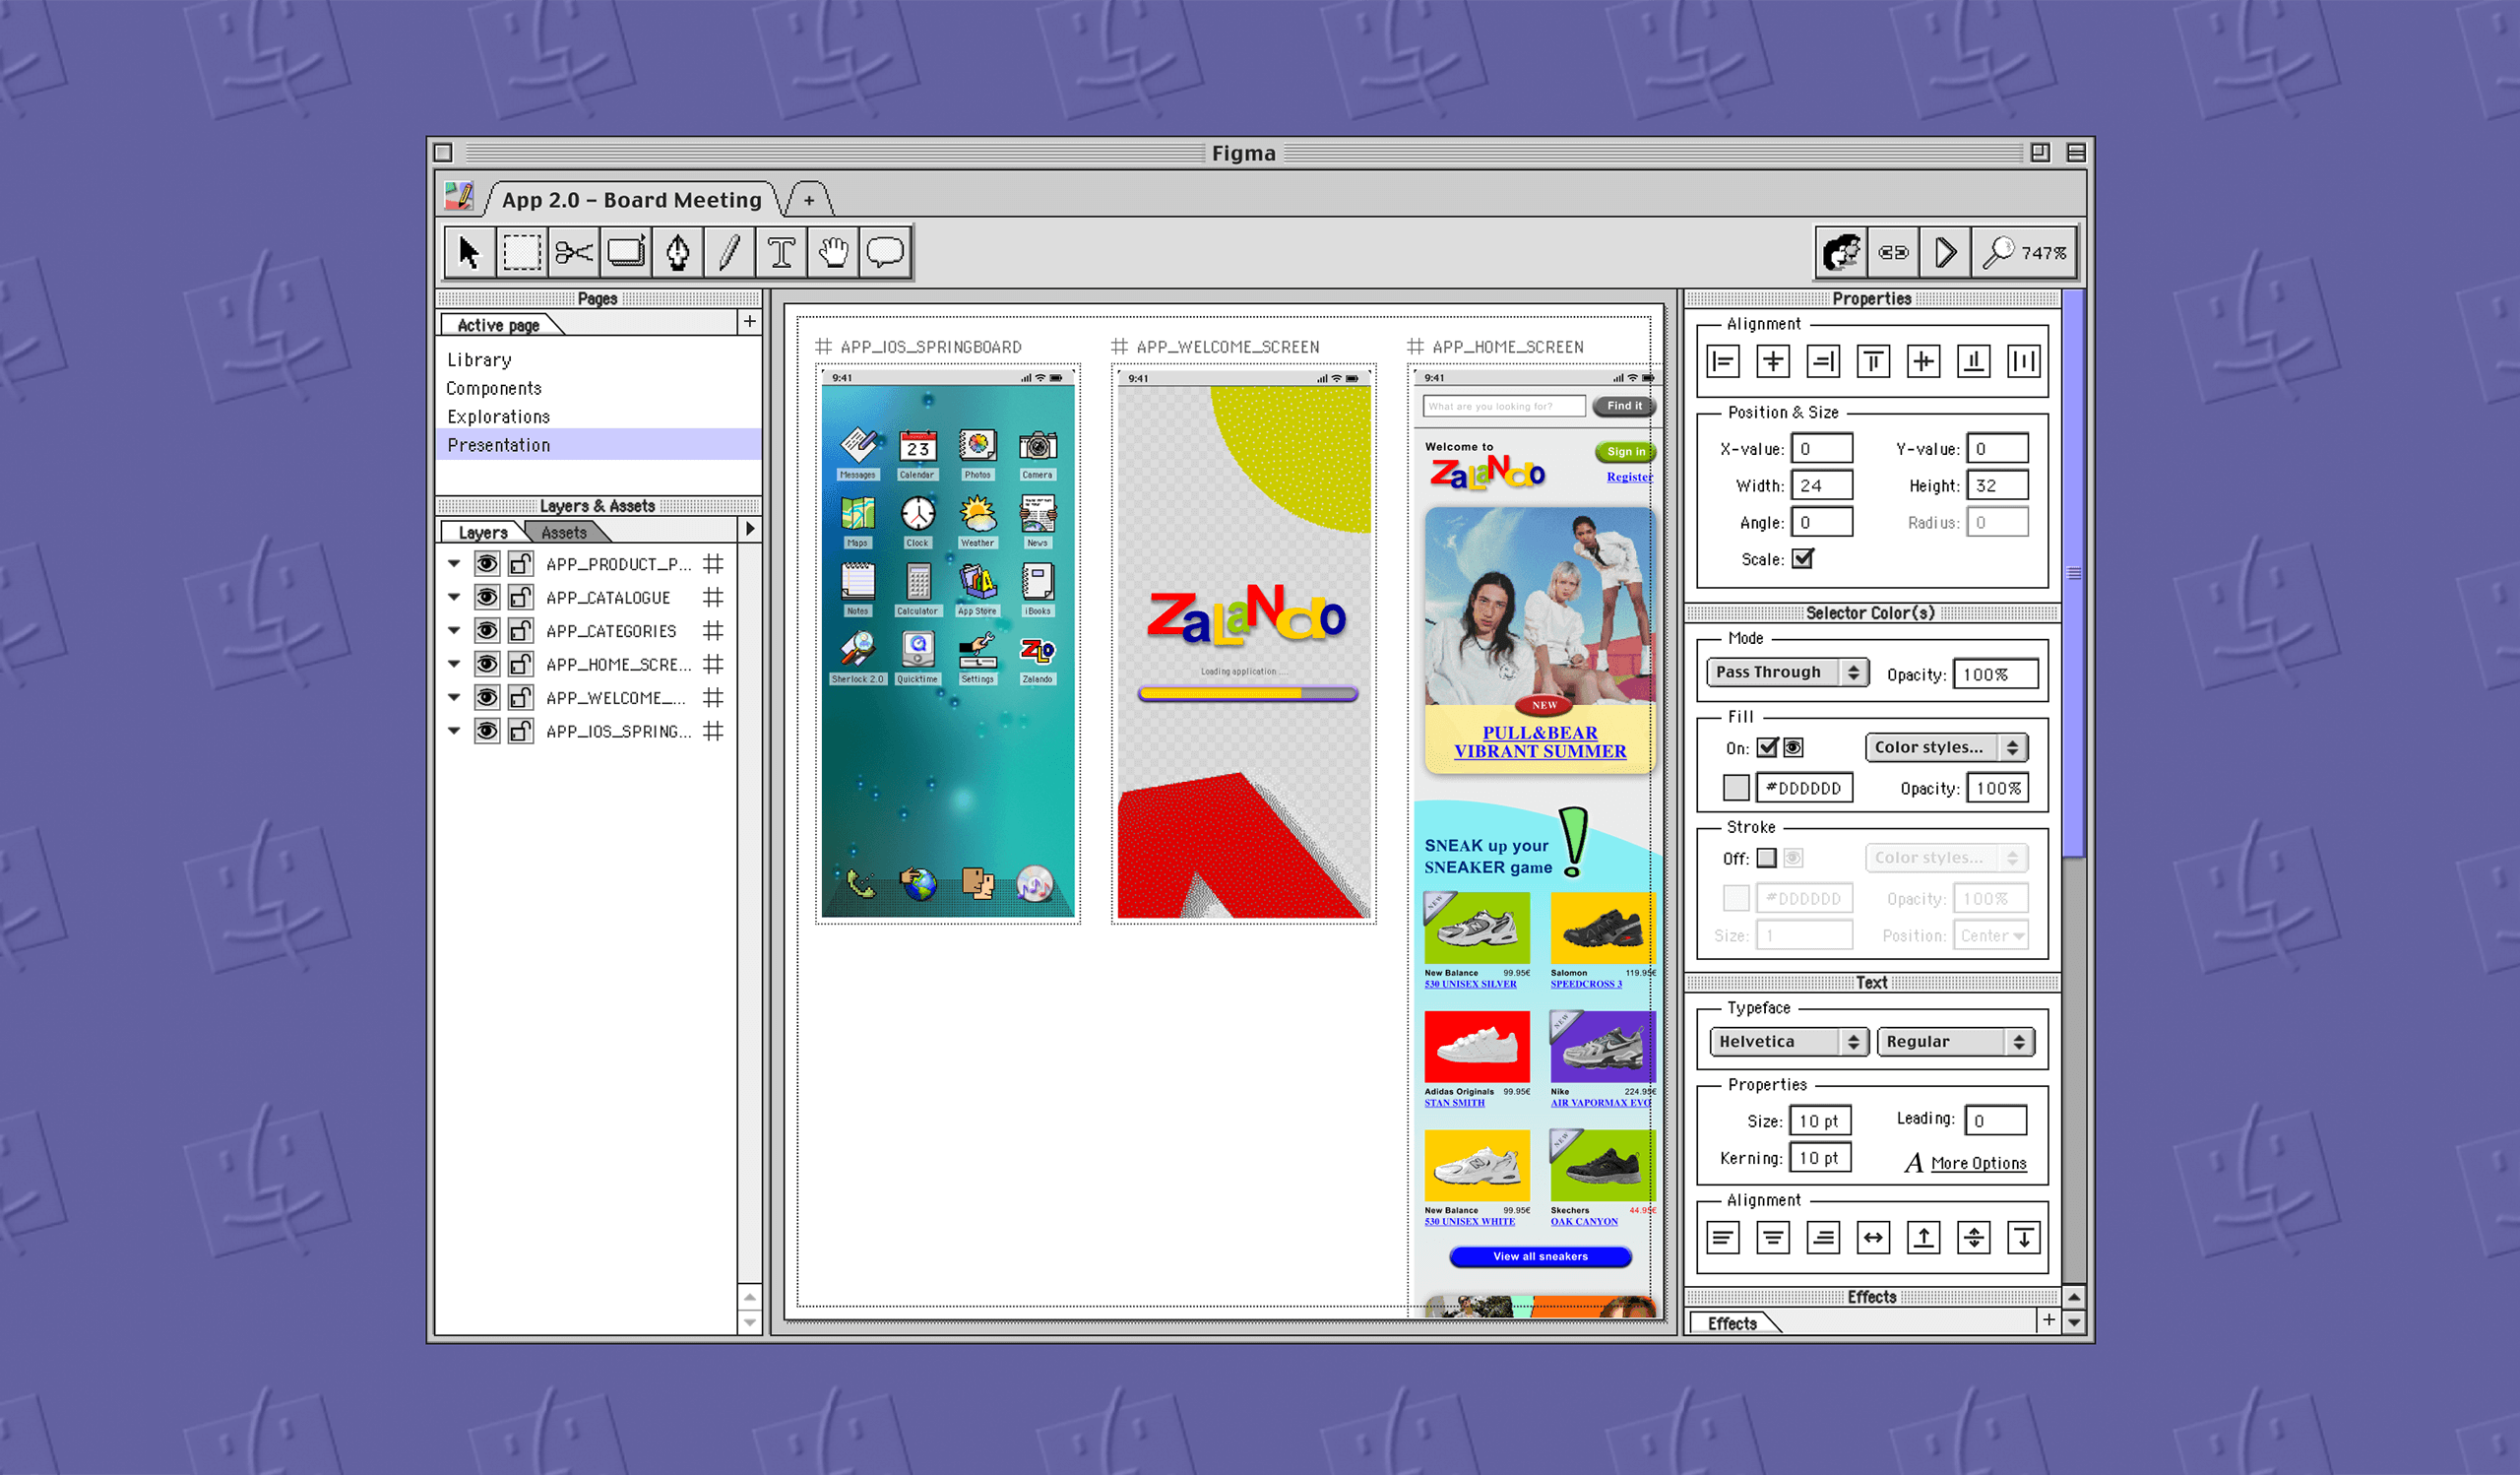
Task: Open the Helvetica typeface dropdown
Action: click(x=1786, y=1041)
